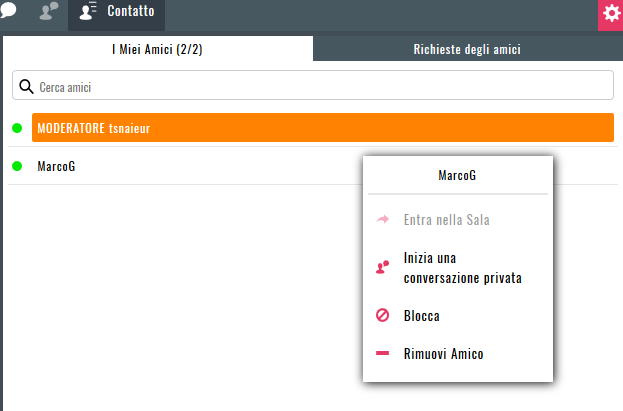Switch to I Miei Amici tab
The width and height of the screenshot is (623, 411).
[158, 49]
